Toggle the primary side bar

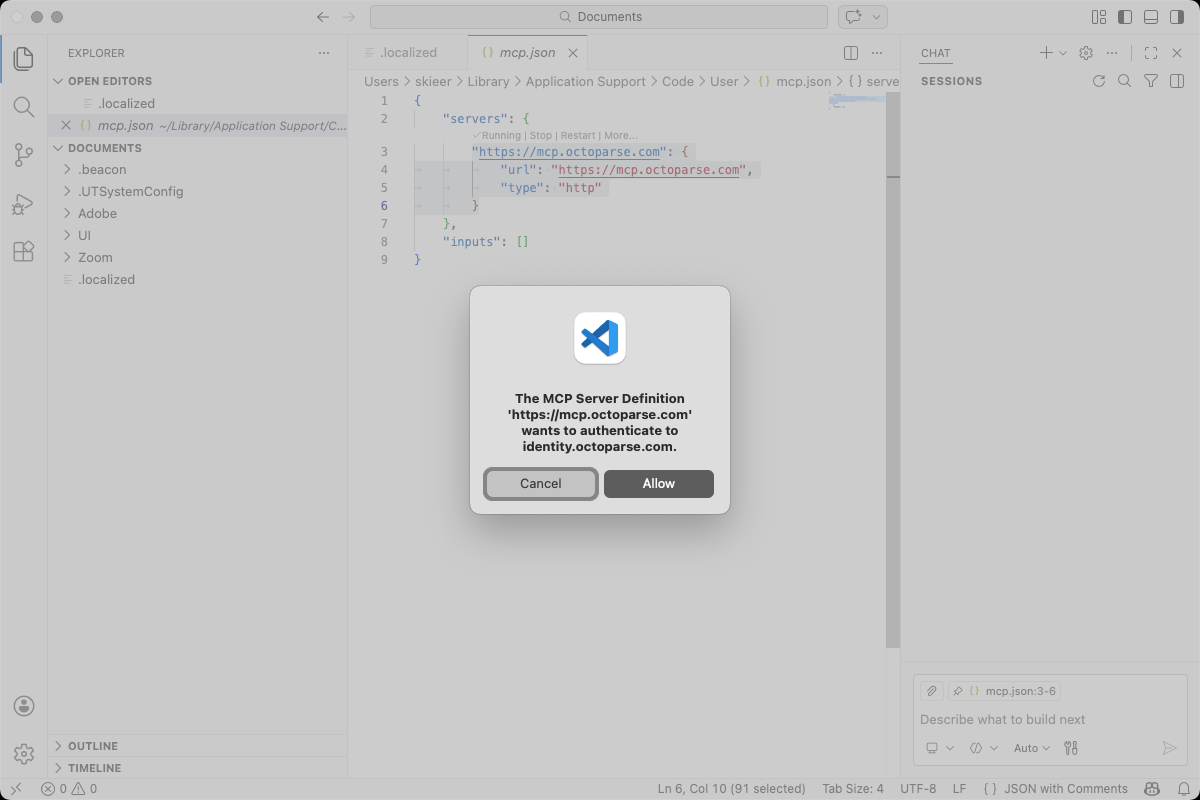point(1125,17)
